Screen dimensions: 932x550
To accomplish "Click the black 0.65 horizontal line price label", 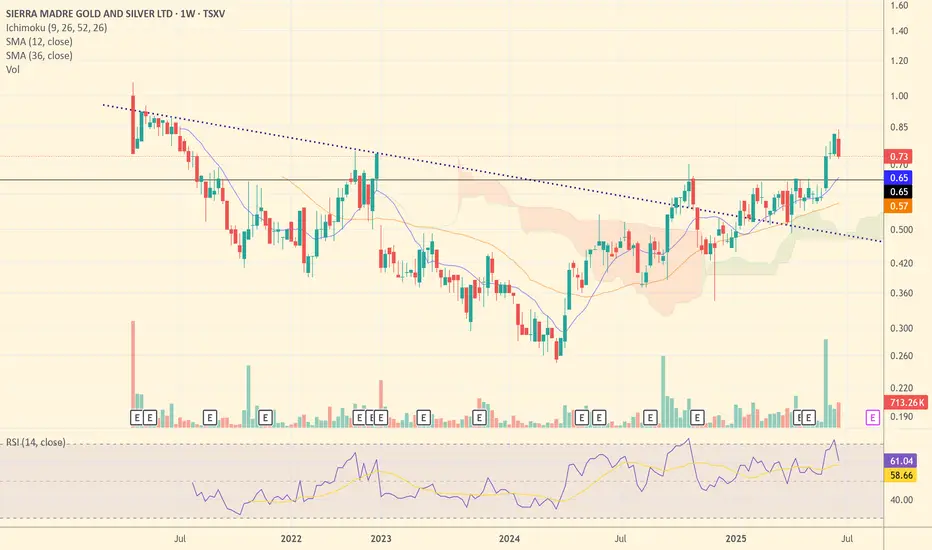I will click(899, 191).
